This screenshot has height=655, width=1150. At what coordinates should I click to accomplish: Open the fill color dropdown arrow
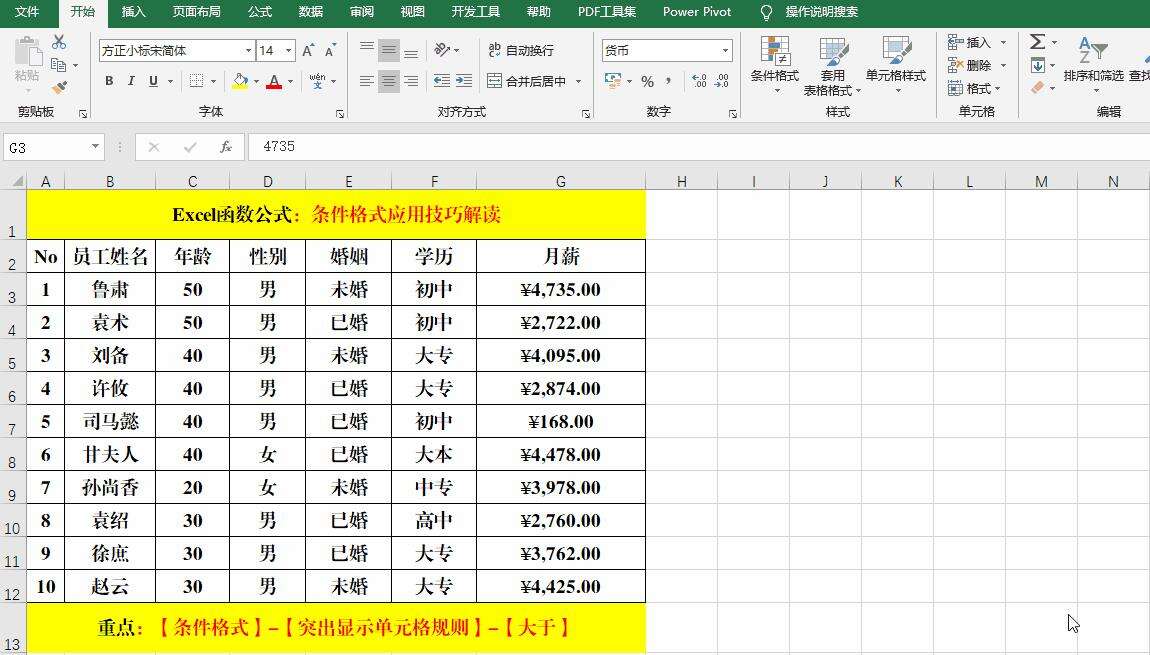coord(256,81)
